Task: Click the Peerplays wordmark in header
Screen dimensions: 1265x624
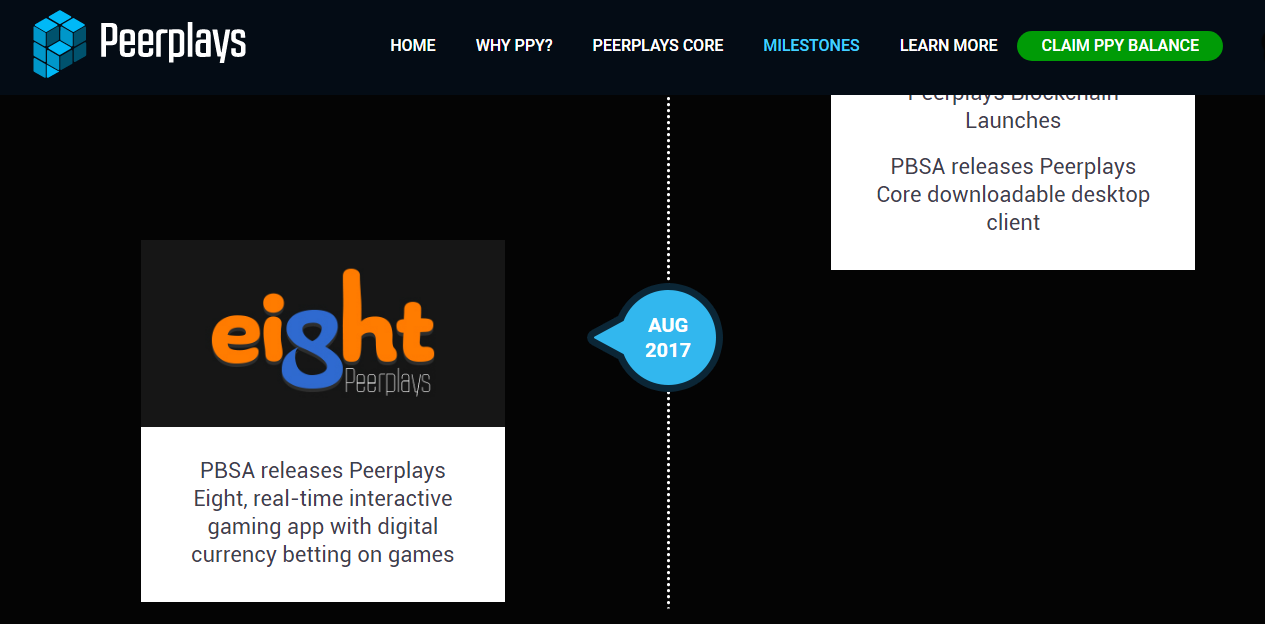Action: [x=173, y=42]
